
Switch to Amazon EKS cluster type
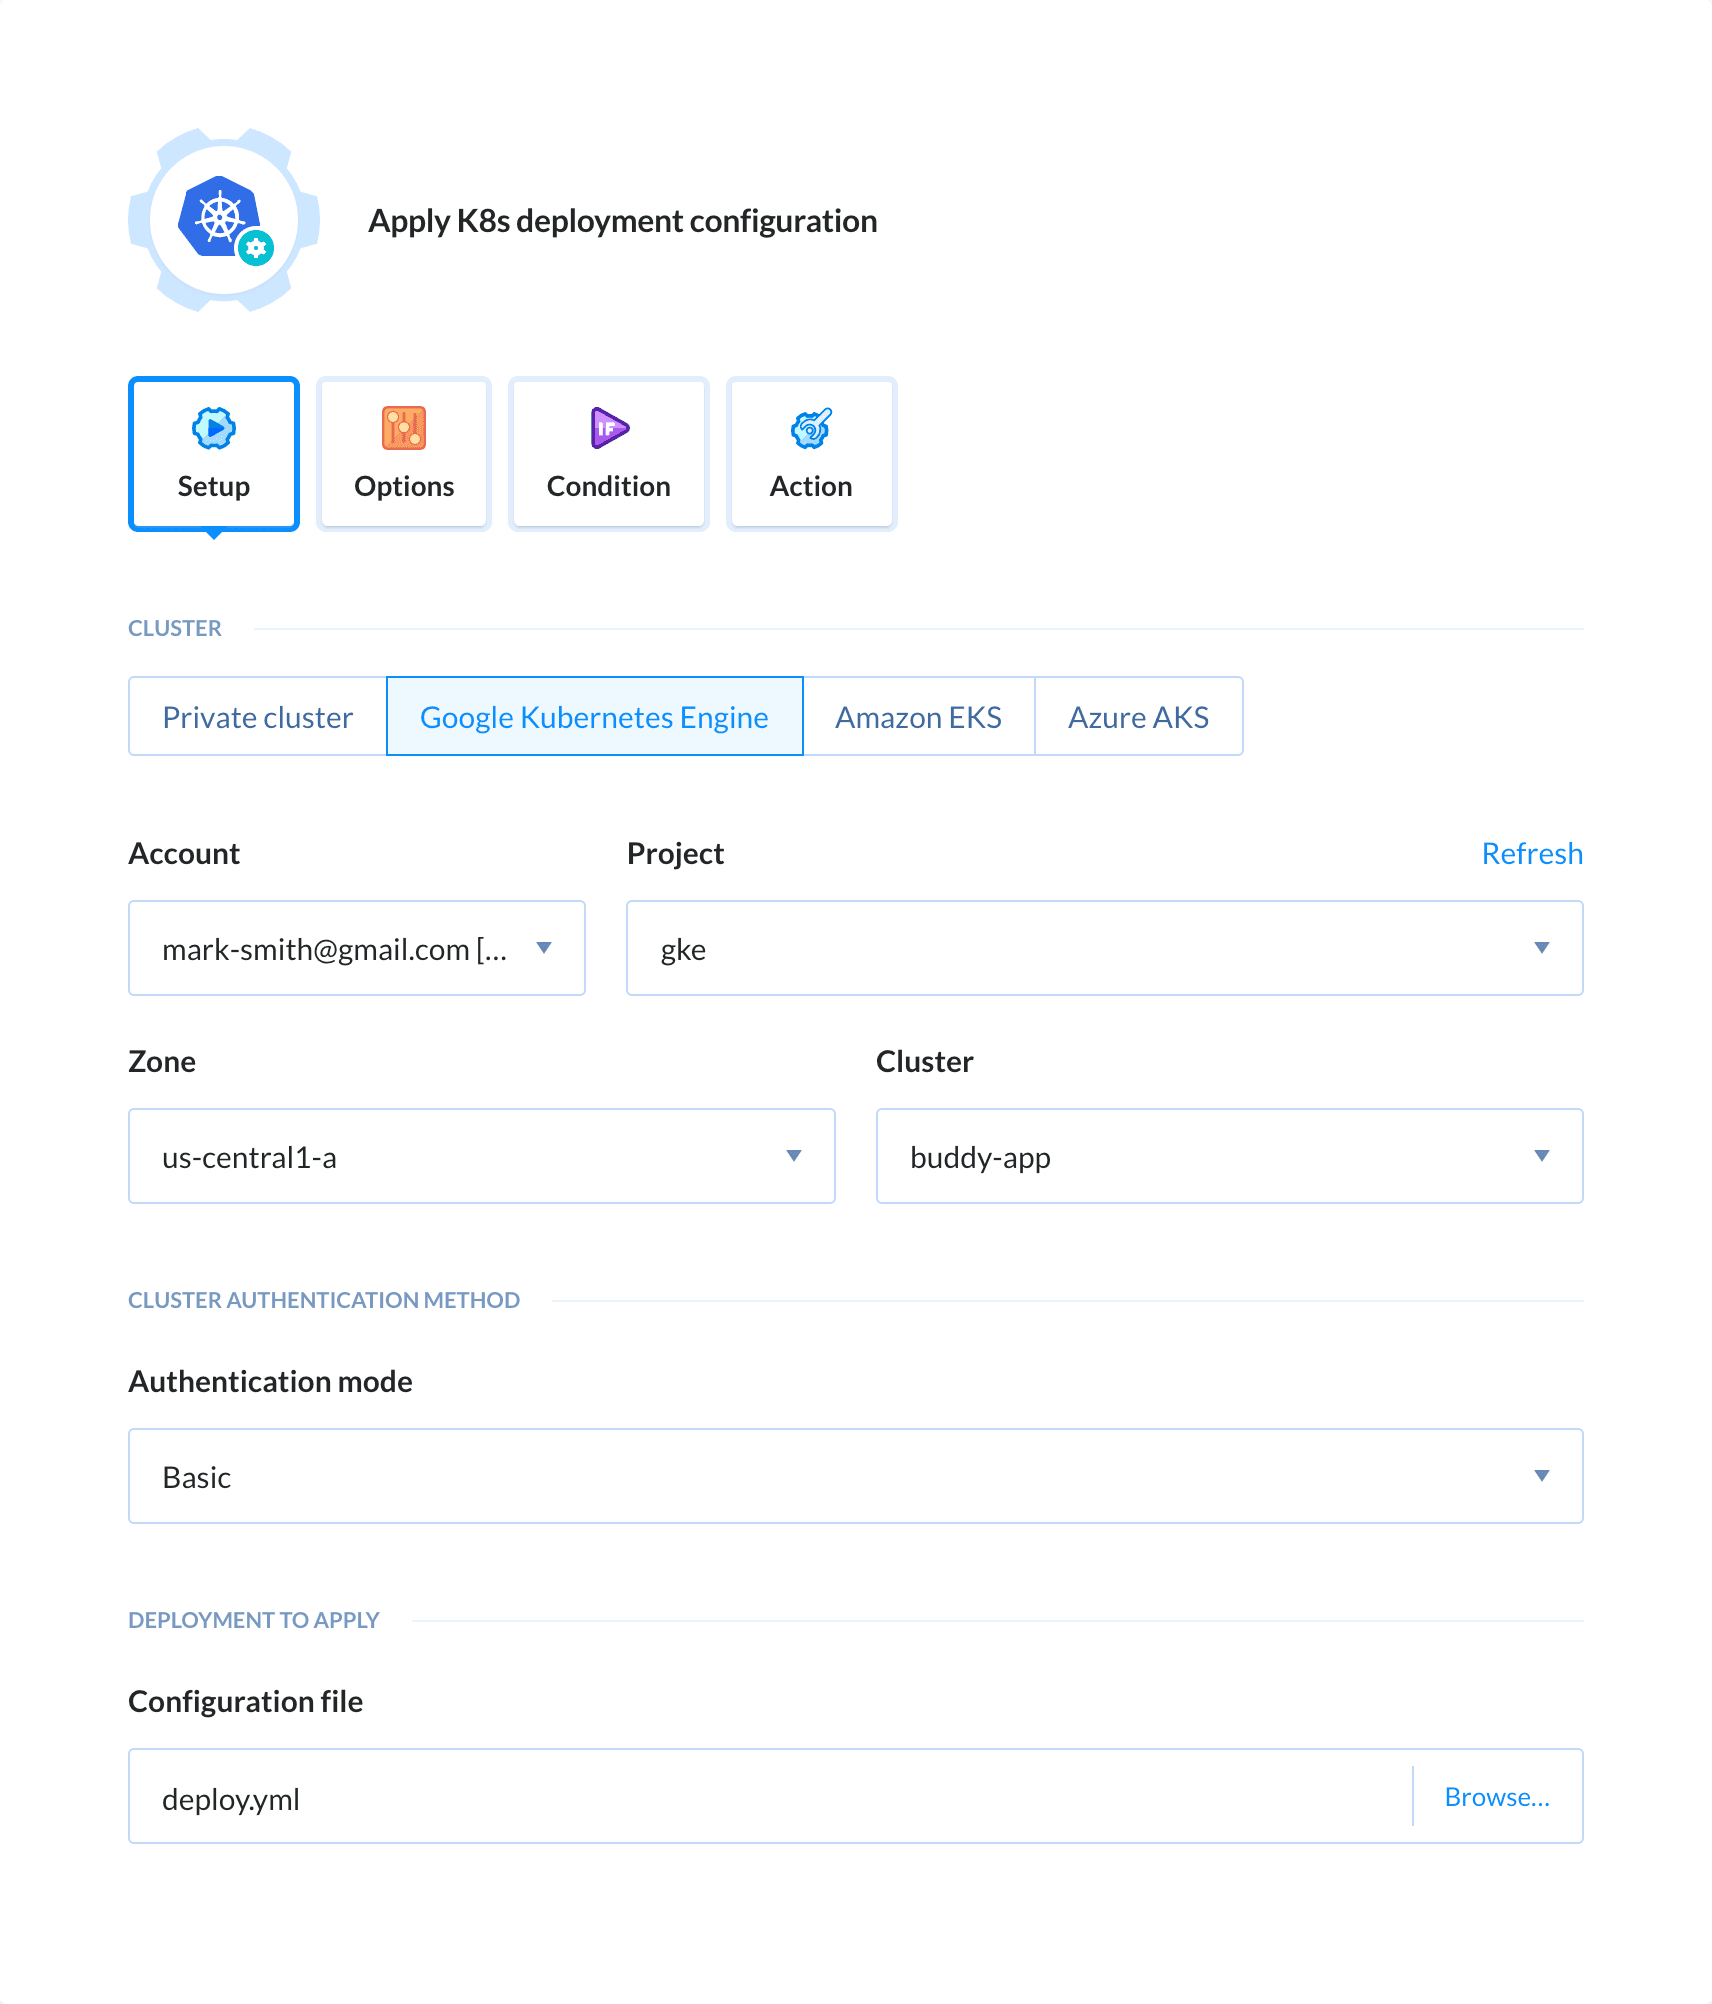click(918, 716)
